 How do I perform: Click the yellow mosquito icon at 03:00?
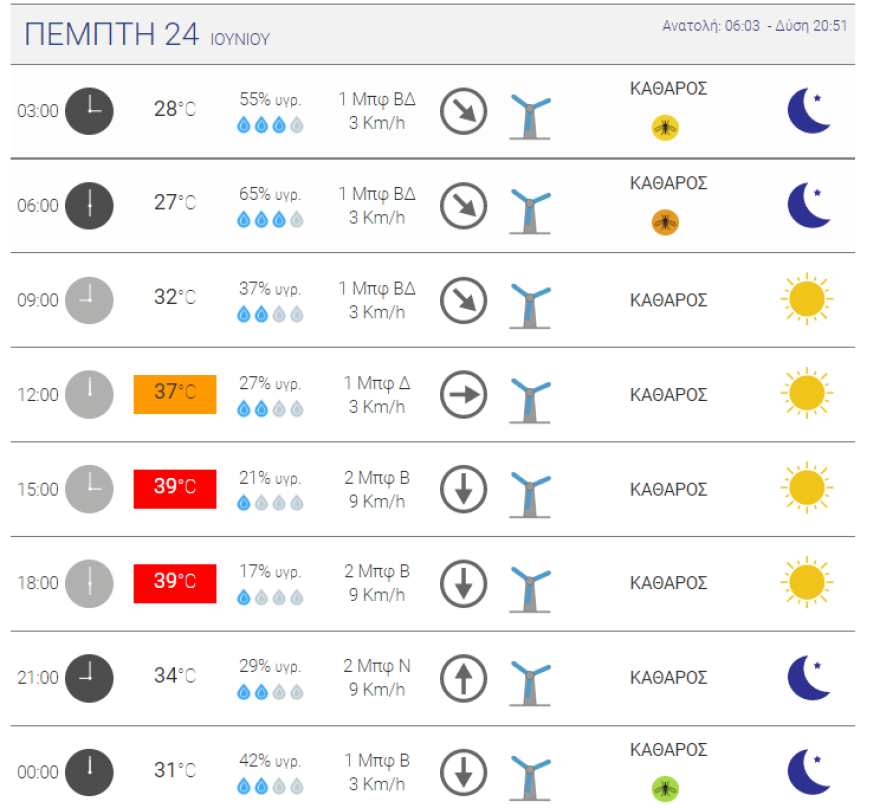coord(665,127)
